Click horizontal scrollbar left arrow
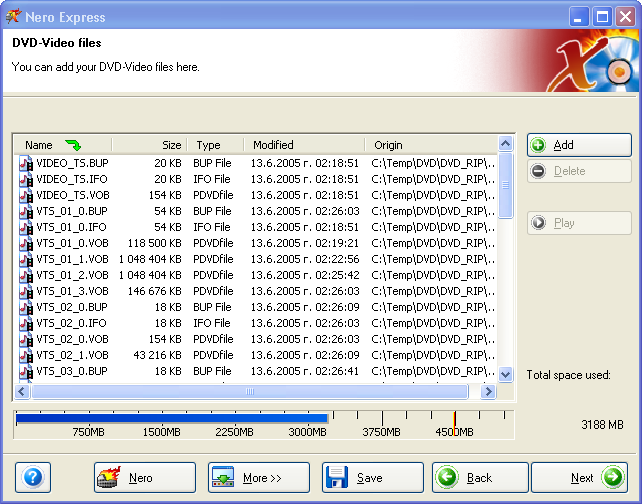Screen dimensions: 642x504 point(22,391)
